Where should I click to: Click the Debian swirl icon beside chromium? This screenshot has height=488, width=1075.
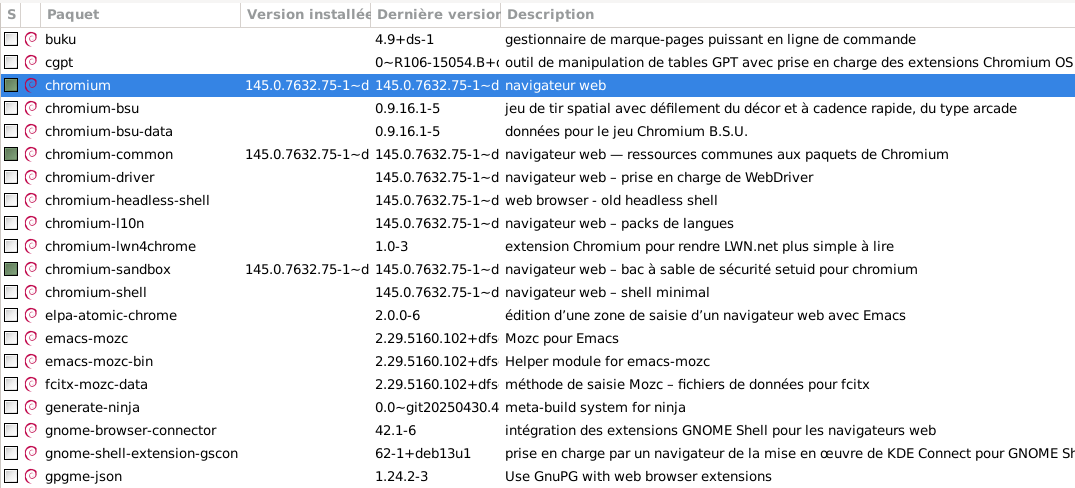(31, 86)
